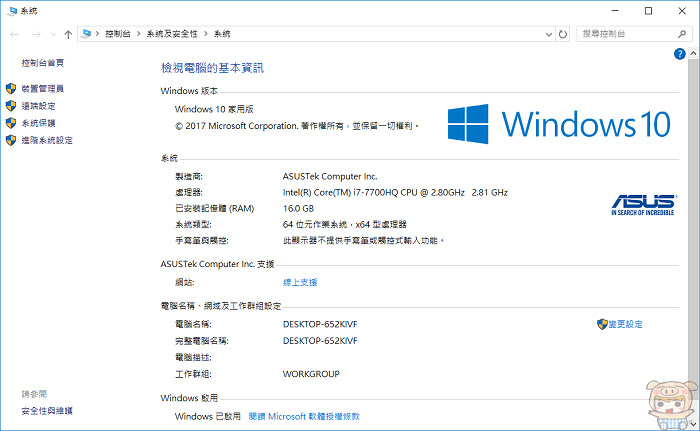Expand chevron between 控制台 and 系統及安全性
Screen dimensions: 700x431
coord(138,34)
